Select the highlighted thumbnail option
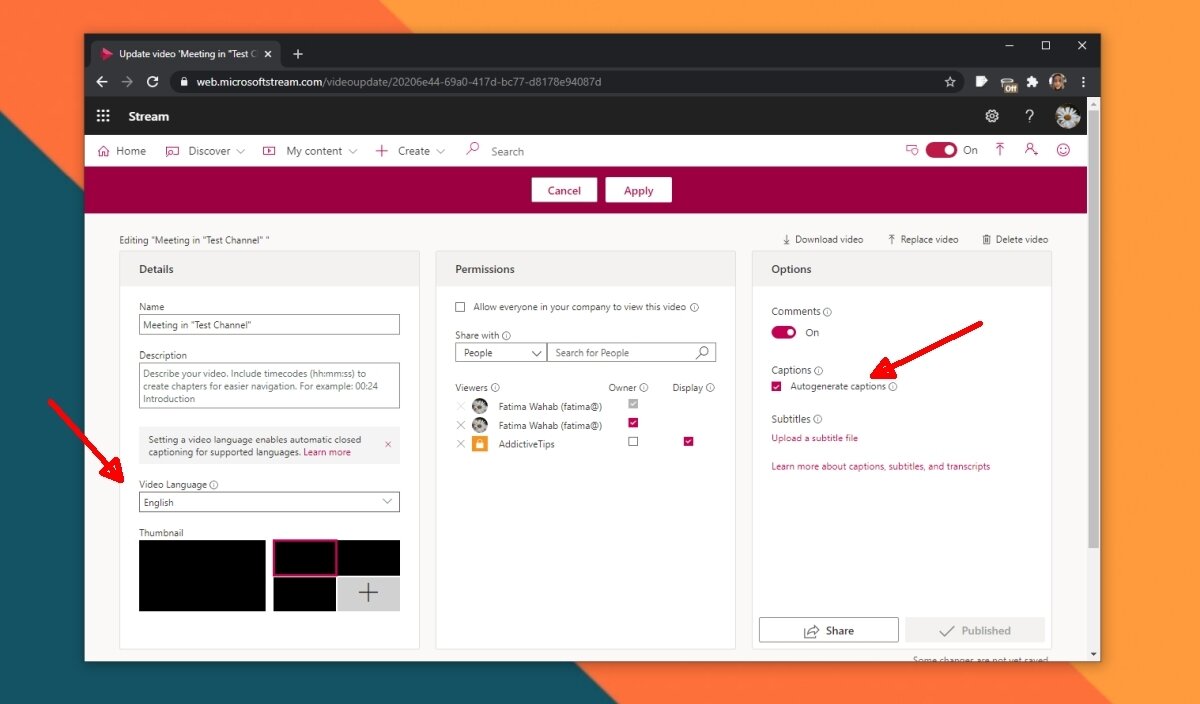The height and width of the screenshot is (704, 1200). (305, 557)
